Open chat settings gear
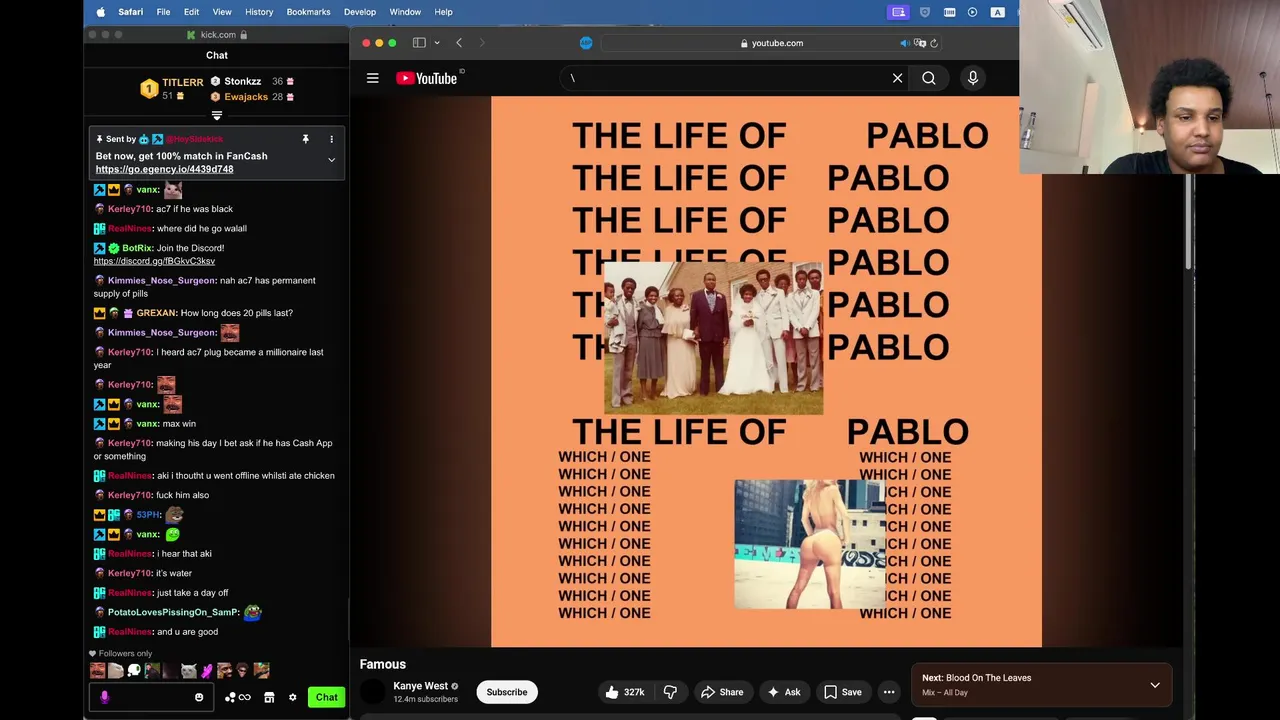The image size is (1280, 720). 292,697
